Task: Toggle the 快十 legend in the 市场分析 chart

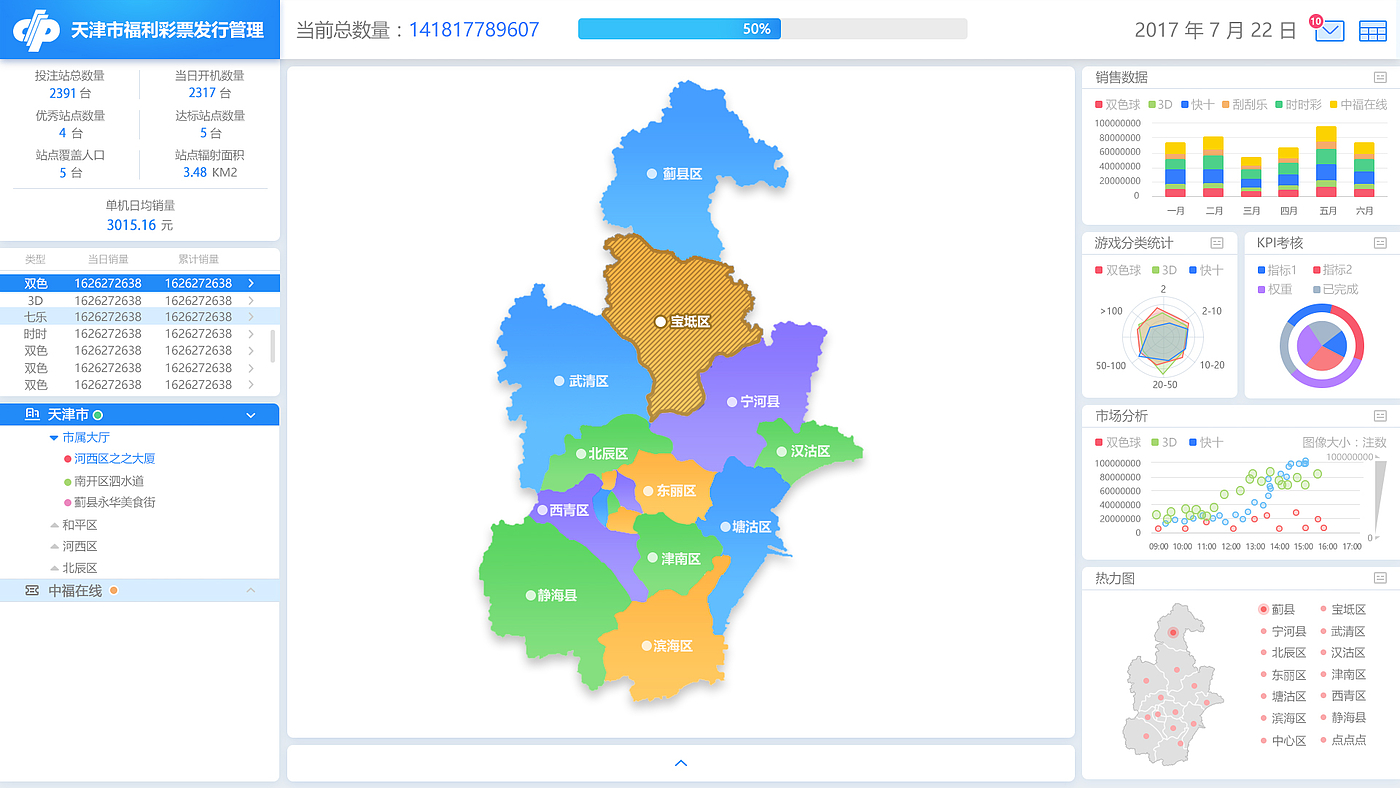Action: [1205, 442]
